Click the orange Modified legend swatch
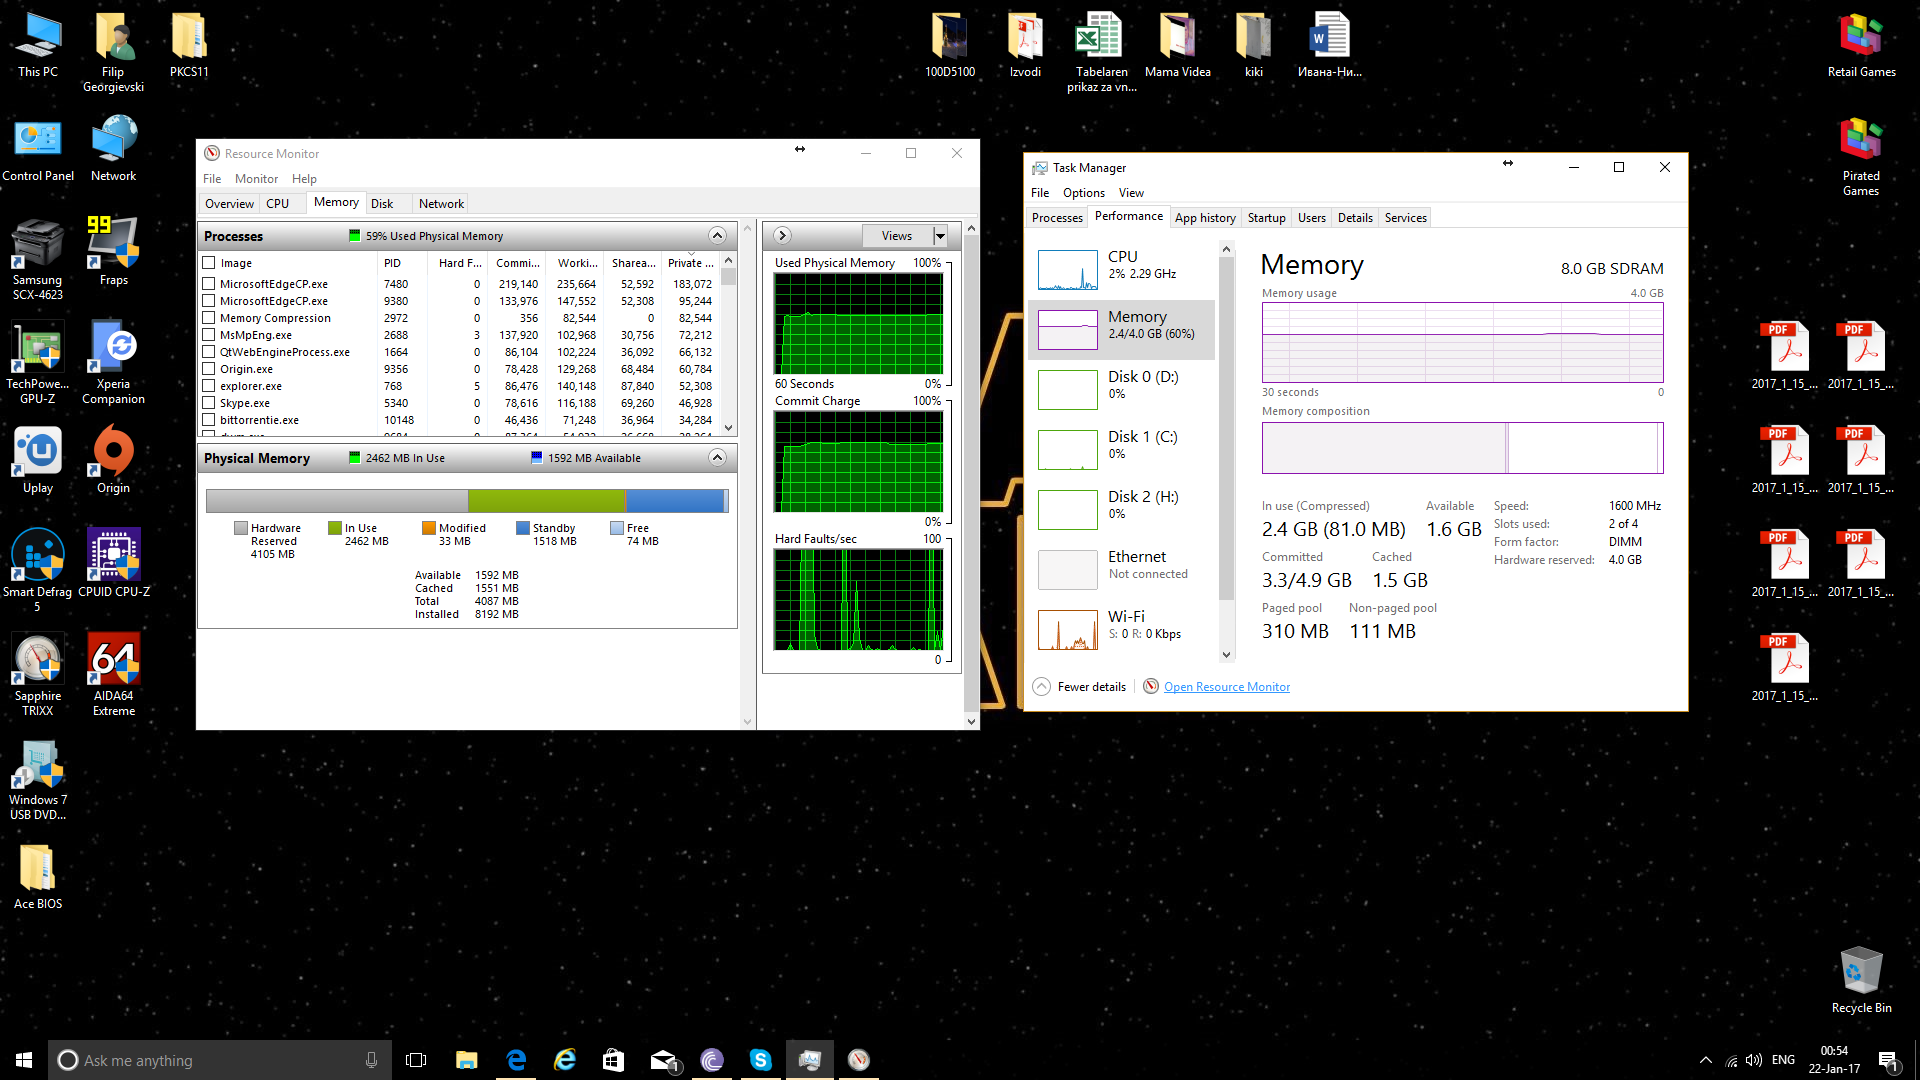This screenshot has width=1920, height=1080. 429,528
